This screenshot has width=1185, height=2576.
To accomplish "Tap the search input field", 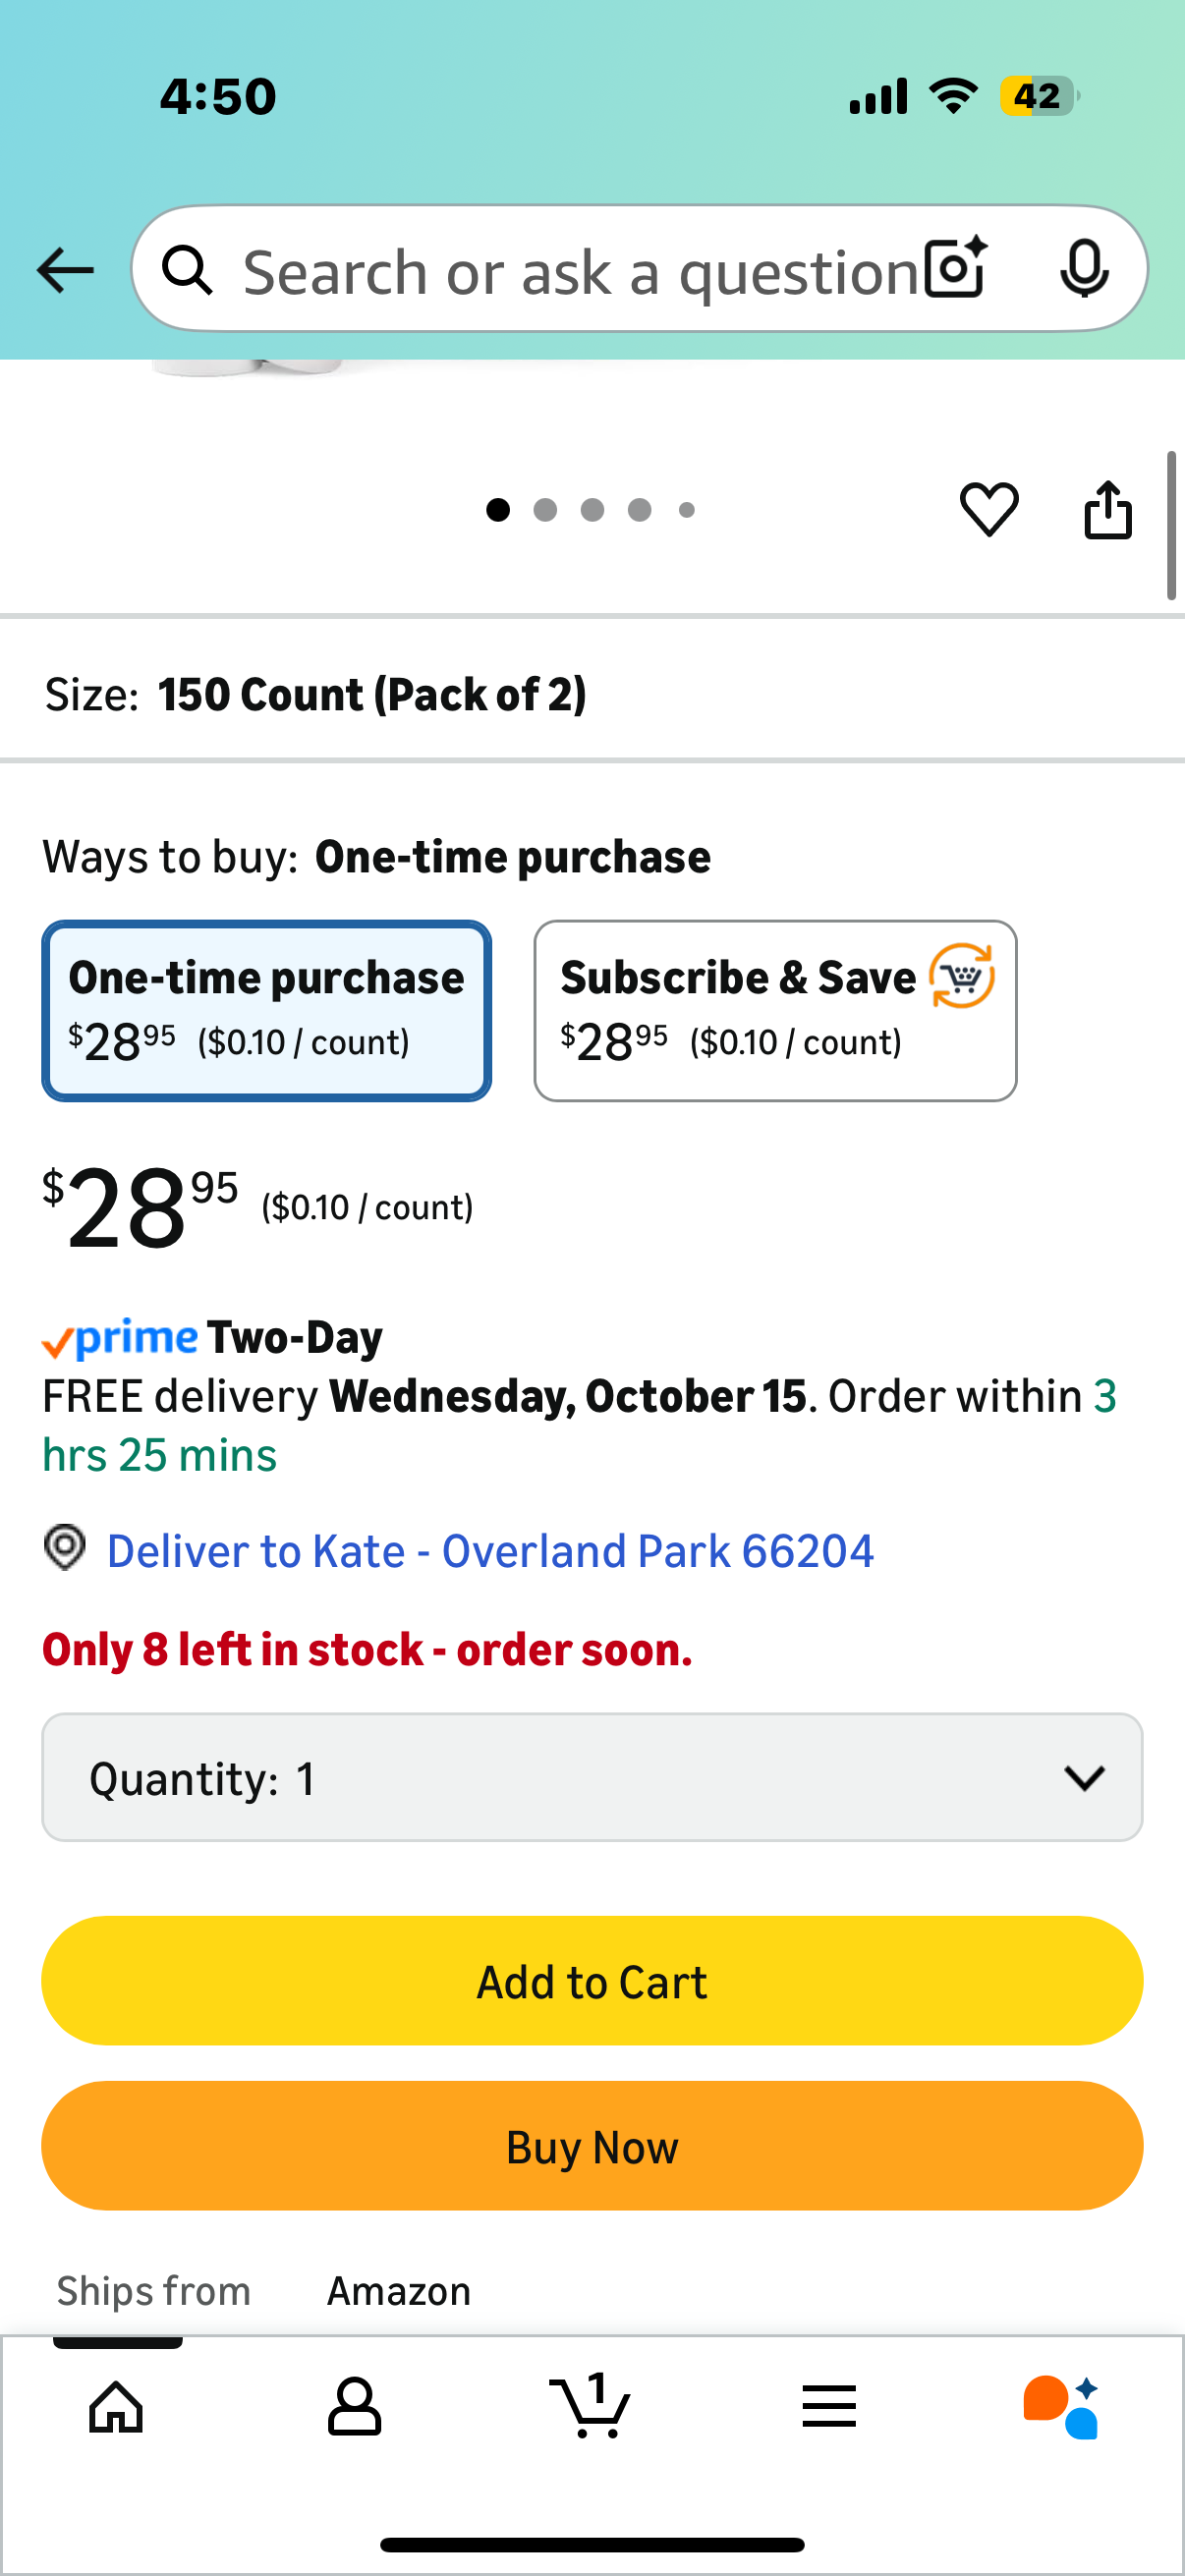I will tap(580, 271).
